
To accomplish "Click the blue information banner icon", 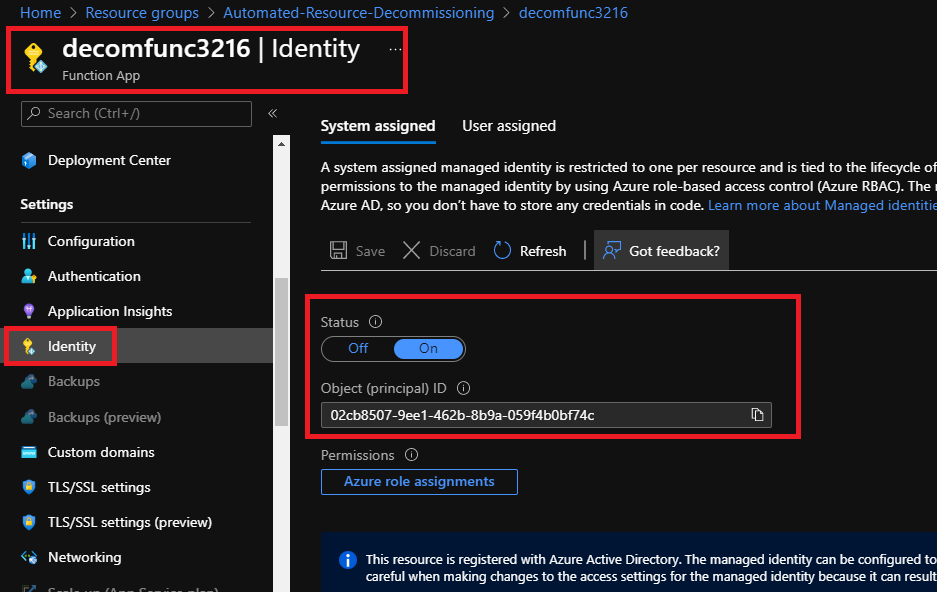I will (348, 560).
